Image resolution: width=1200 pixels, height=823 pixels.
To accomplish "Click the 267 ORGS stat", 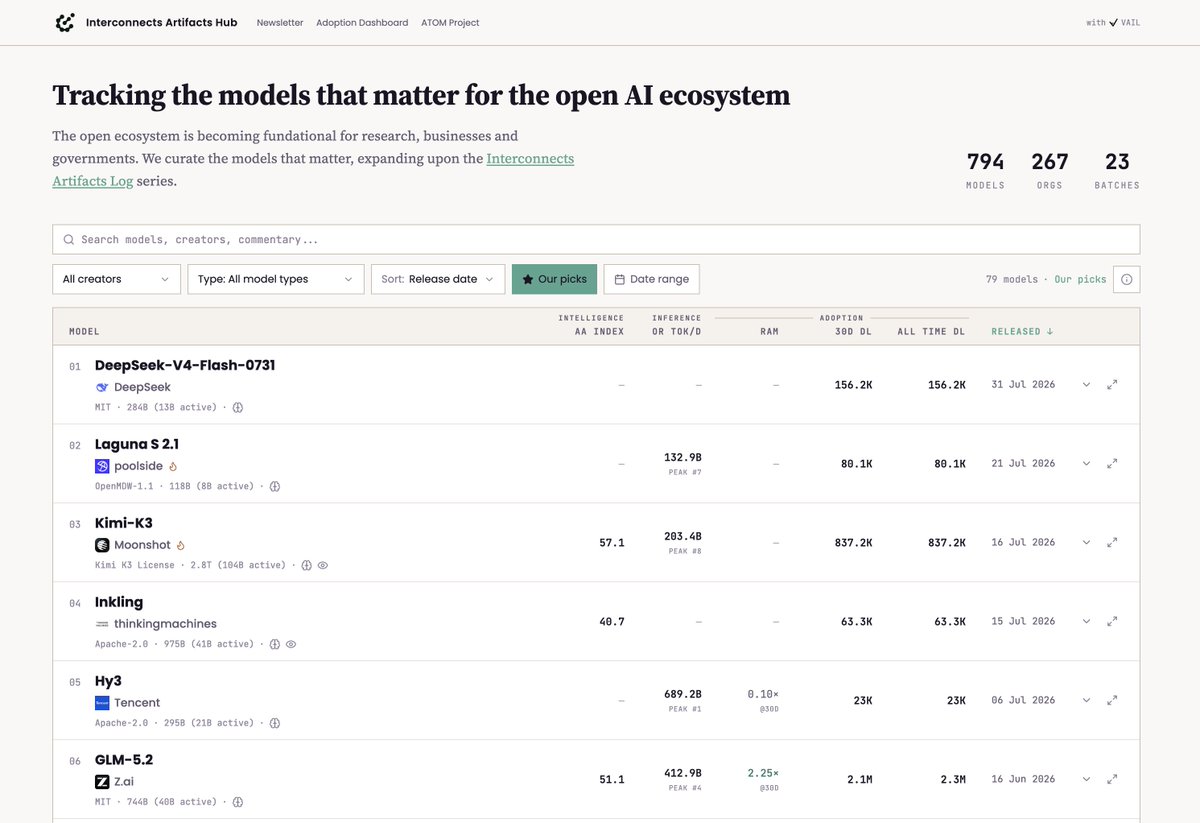I will tap(1050, 169).
